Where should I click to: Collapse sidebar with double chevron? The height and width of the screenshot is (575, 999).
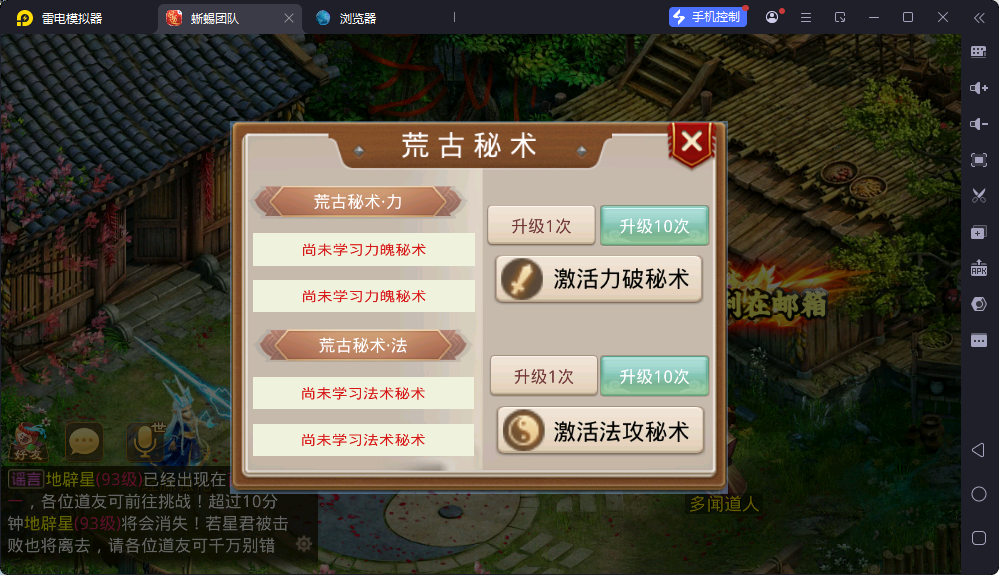pos(979,18)
